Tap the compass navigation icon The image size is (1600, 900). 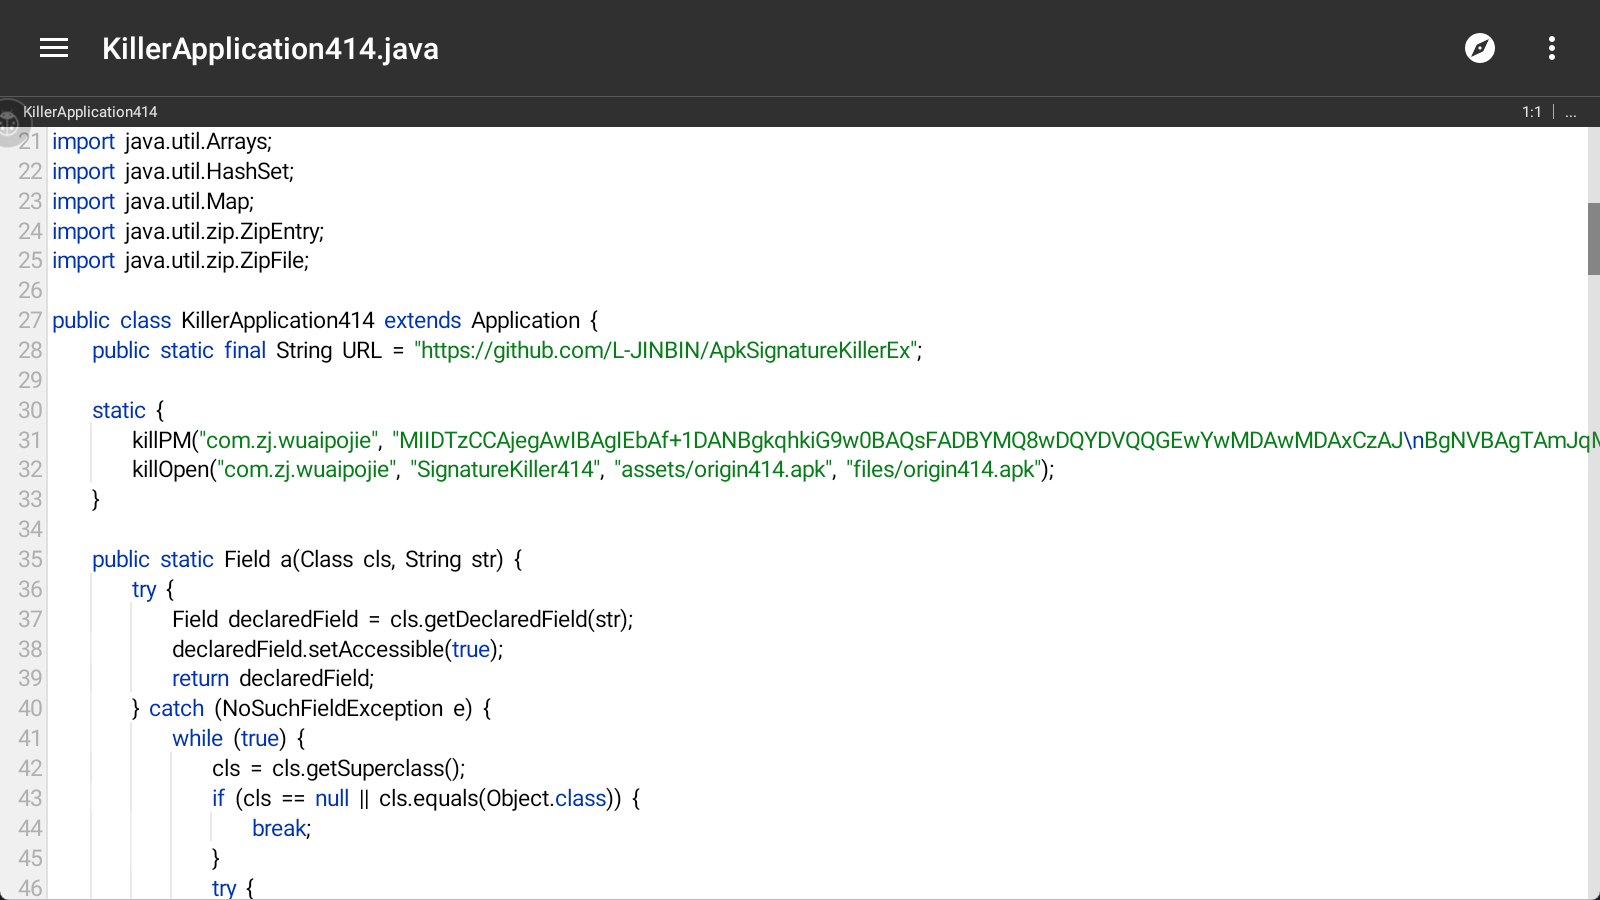[x=1479, y=48]
